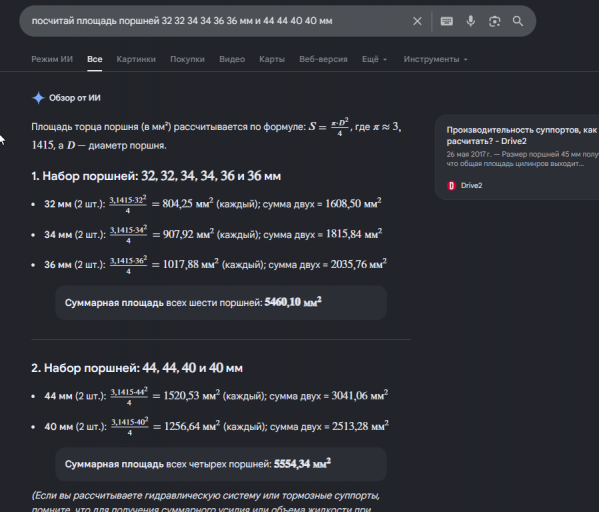Open search by image camera icon
The height and width of the screenshot is (512, 599).
pos(494,21)
